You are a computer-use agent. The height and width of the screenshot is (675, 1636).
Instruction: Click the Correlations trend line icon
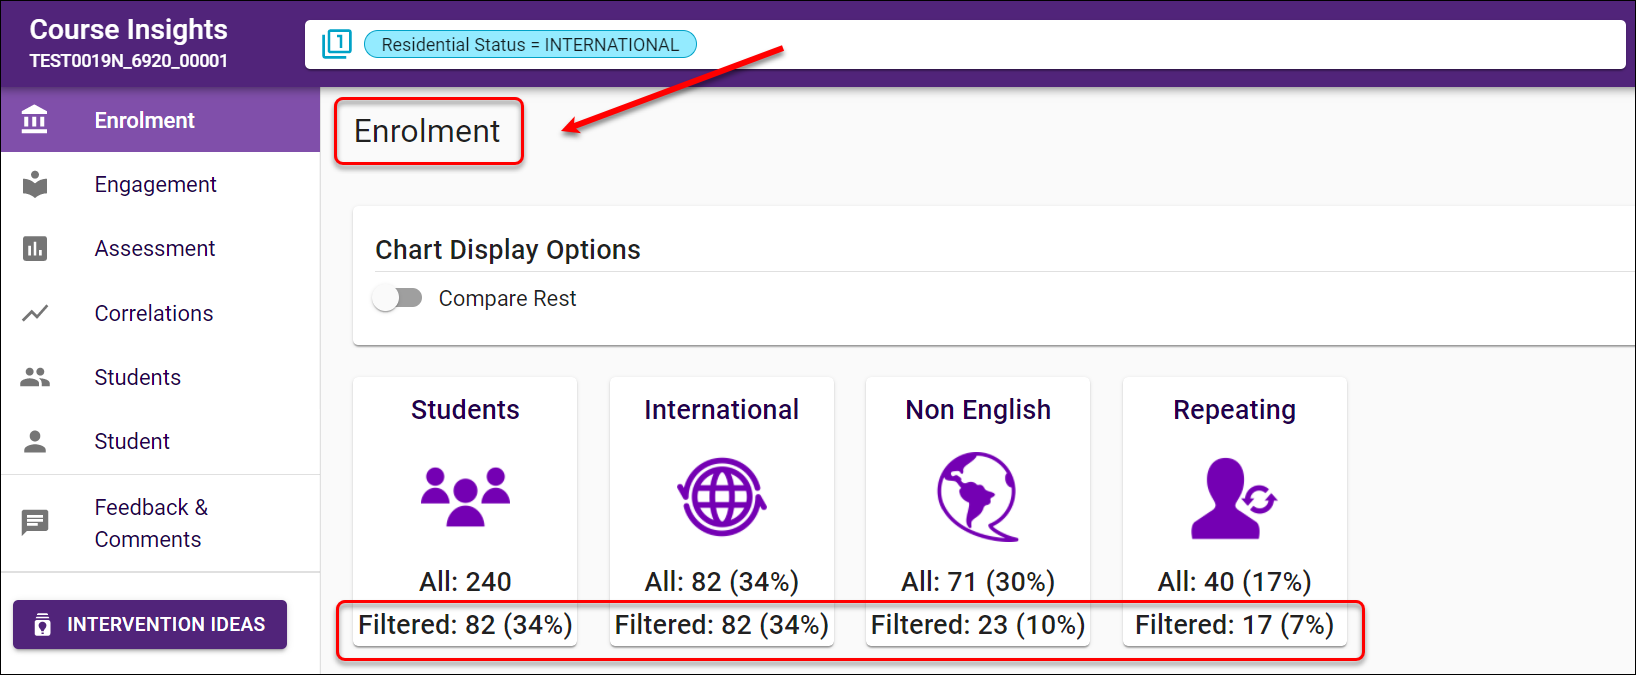[x=35, y=313]
